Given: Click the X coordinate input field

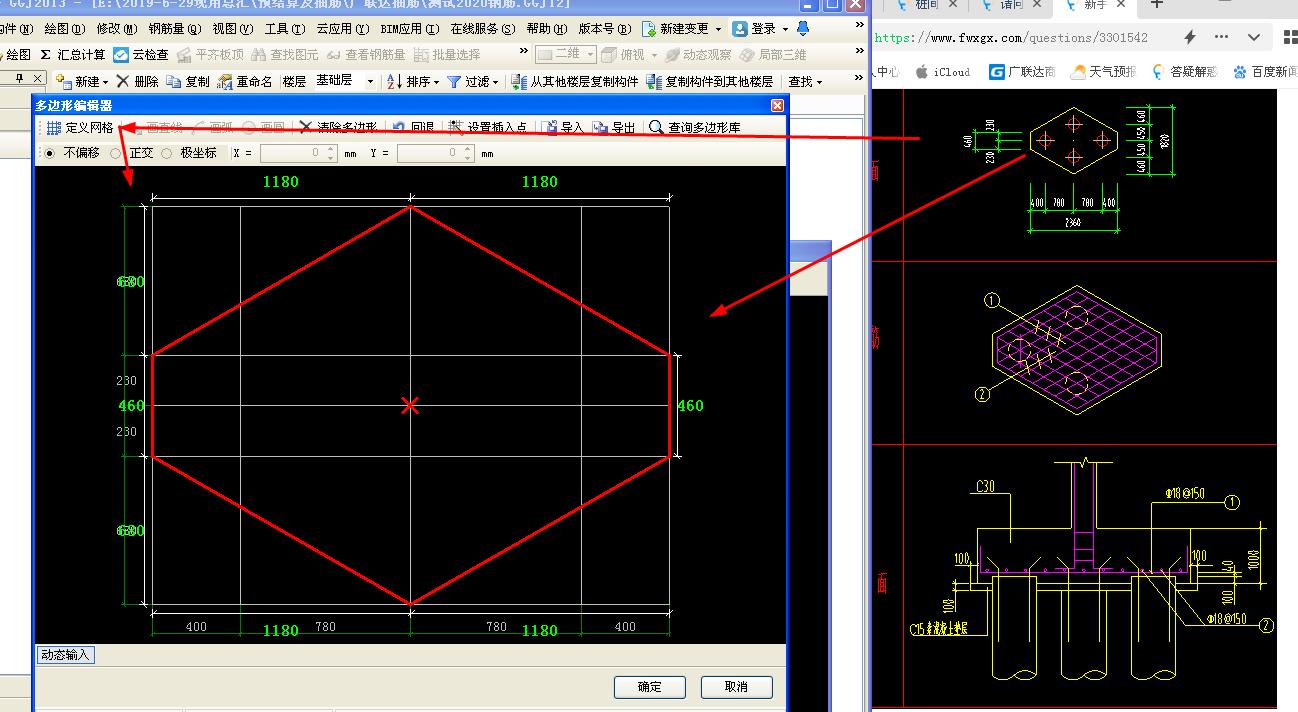Looking at the screenshot, I should tap(299, 153).
